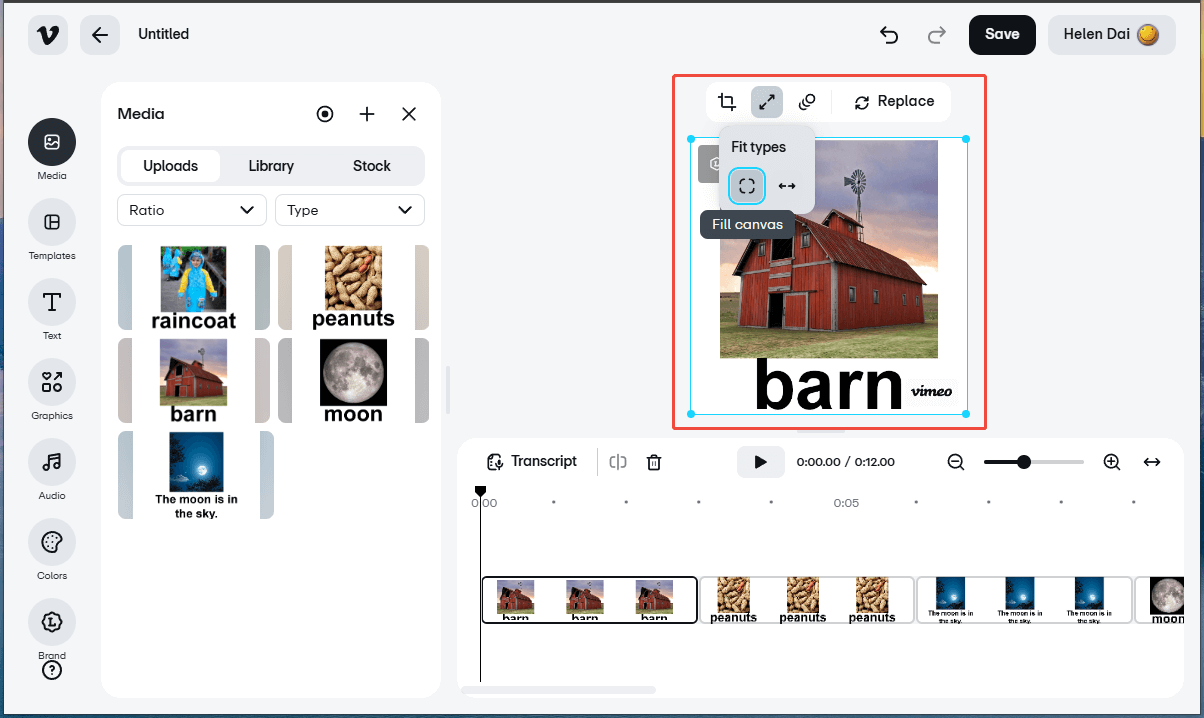Select the moon thumbnail in Media uploads
Image resolution: width=1204 pixels, height=718 pixels.
353,380
